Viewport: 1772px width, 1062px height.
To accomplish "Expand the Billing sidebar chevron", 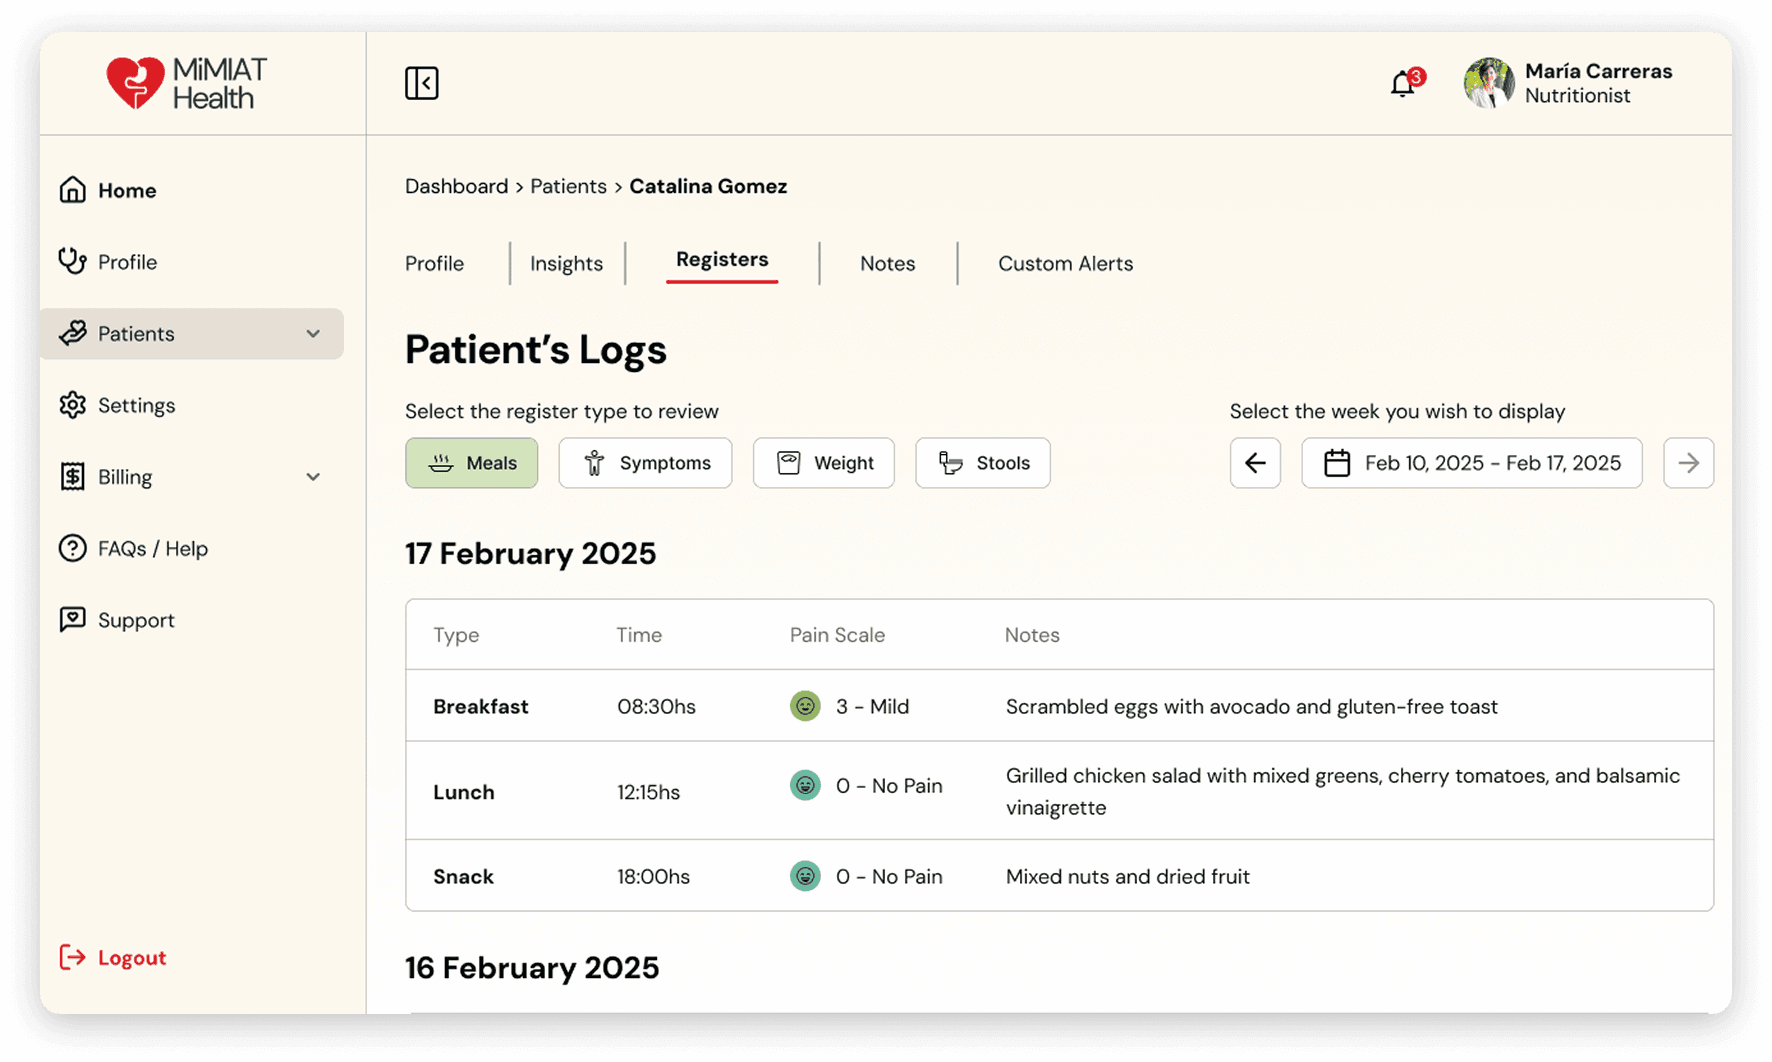I will click(x=313, y=477).
